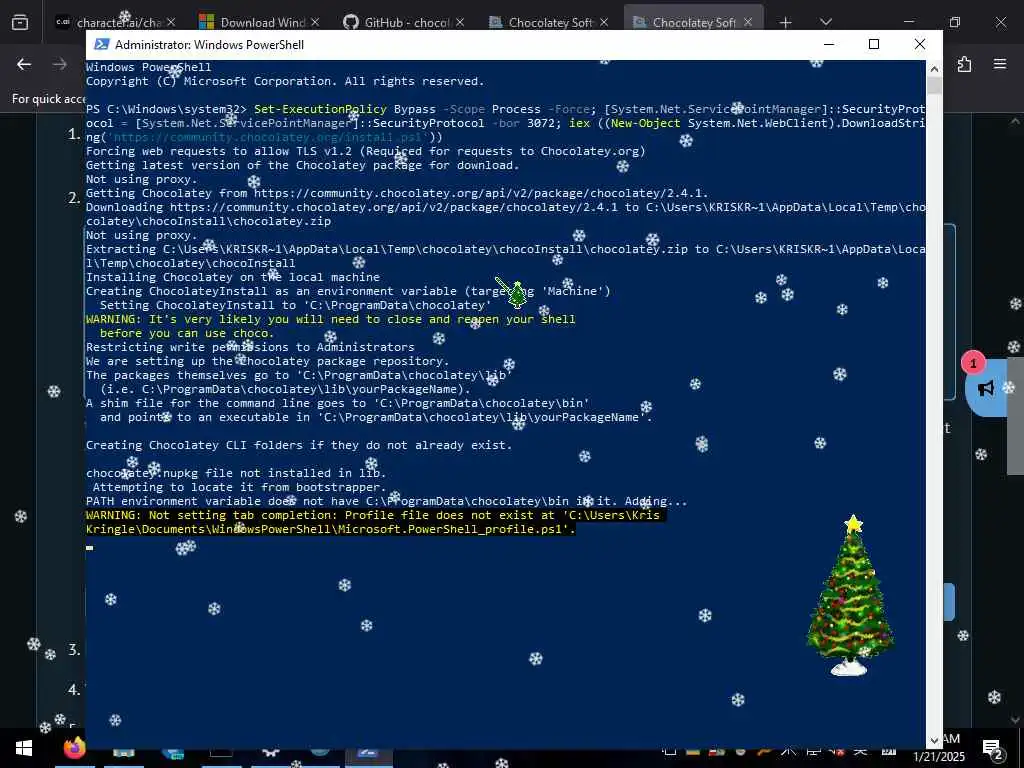Screen dimensions: 1024x768
Task: Click 'Creating Chocolatey CLI folders' output line
Action: 299,445
